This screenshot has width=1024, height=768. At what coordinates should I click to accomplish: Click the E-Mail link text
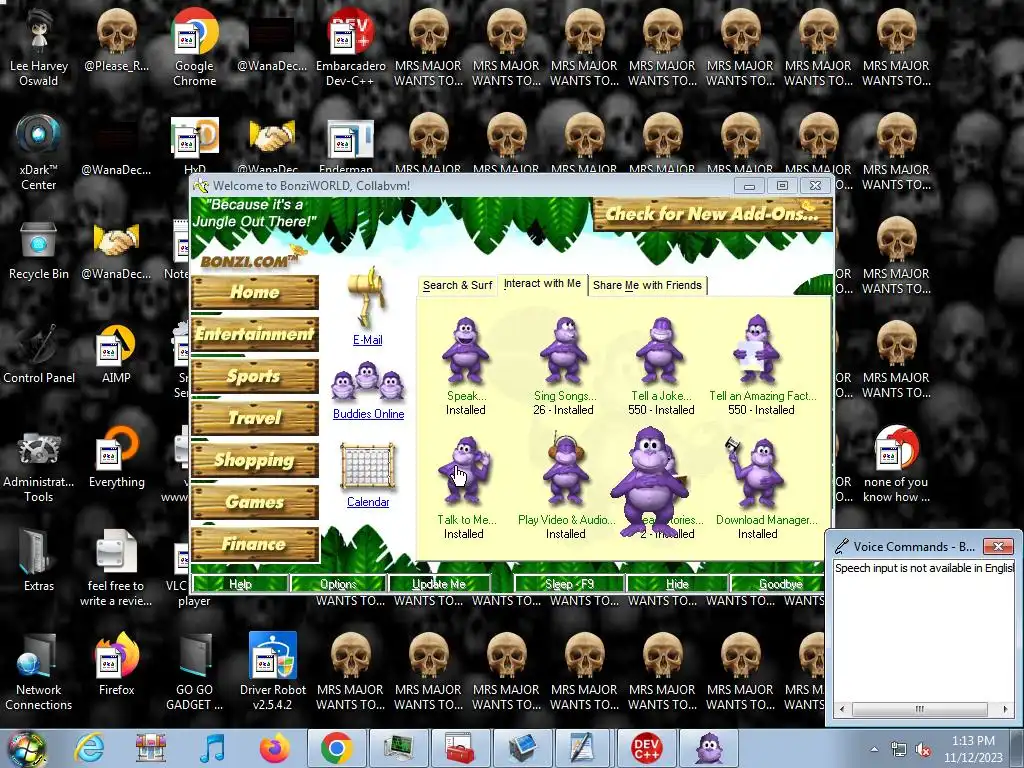[368, 340]
